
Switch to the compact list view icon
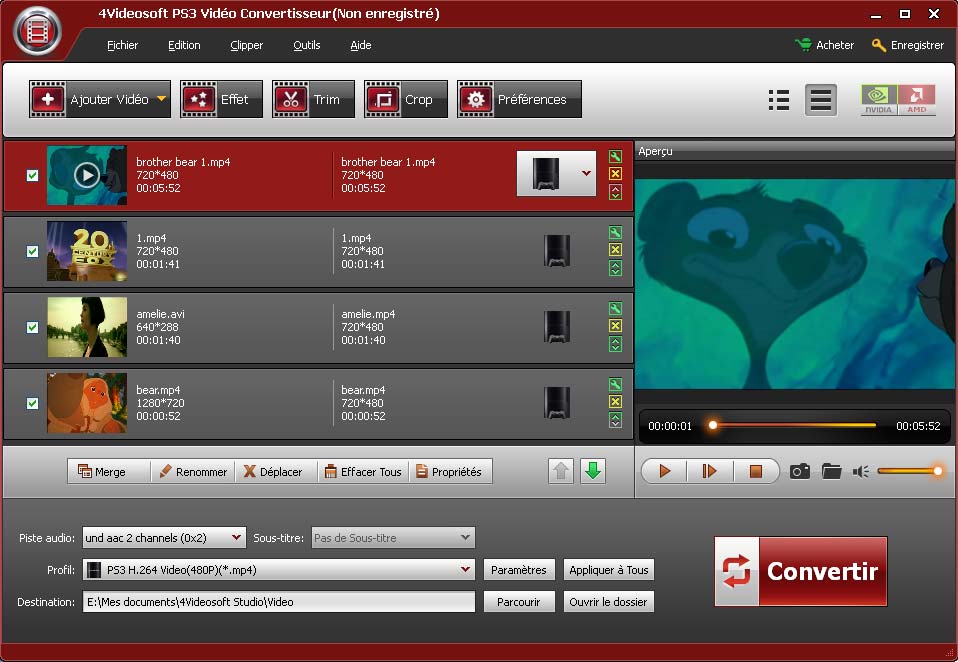pos(779,100)
